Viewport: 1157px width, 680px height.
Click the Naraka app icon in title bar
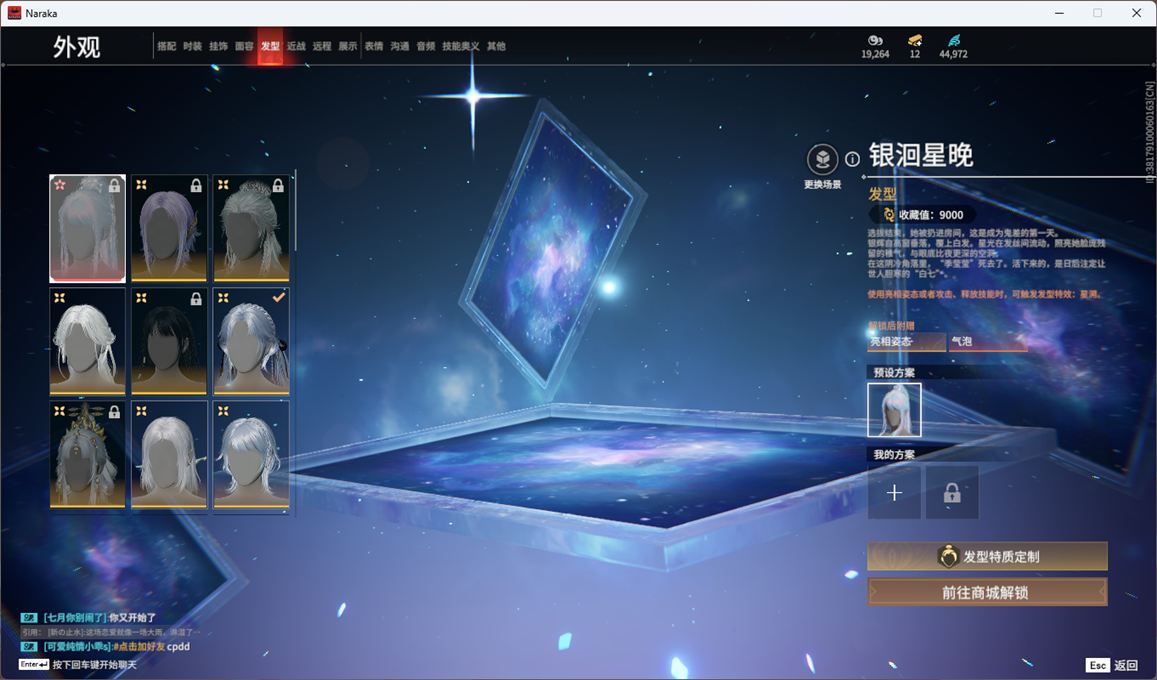(x=14, y=13)
